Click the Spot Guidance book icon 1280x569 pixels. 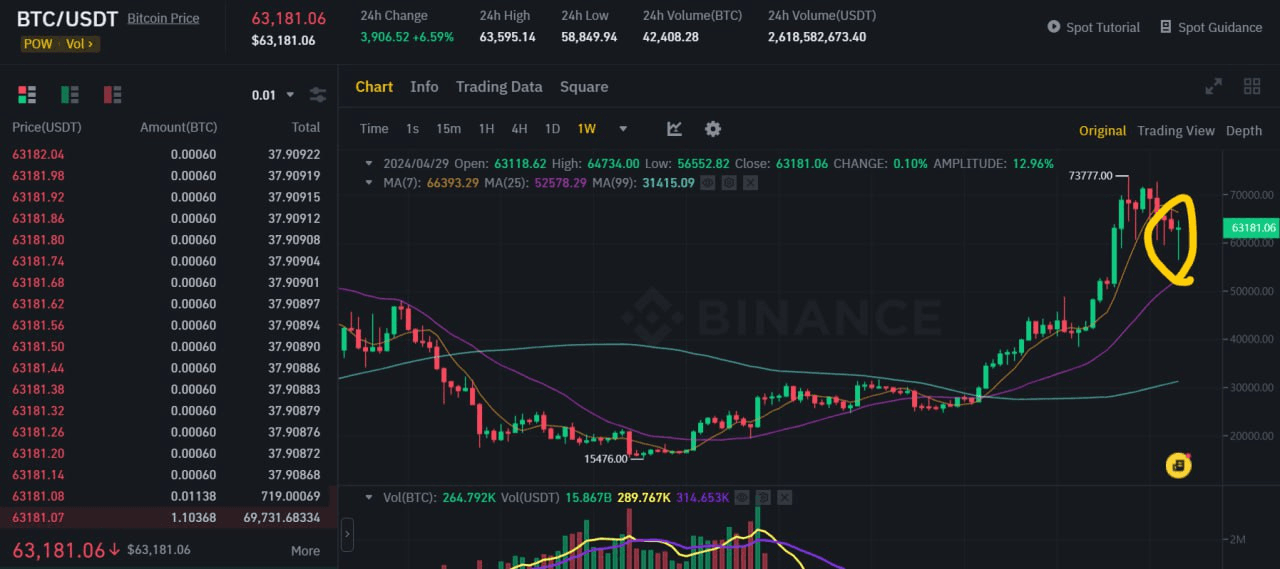click(x=1166, y=27)
